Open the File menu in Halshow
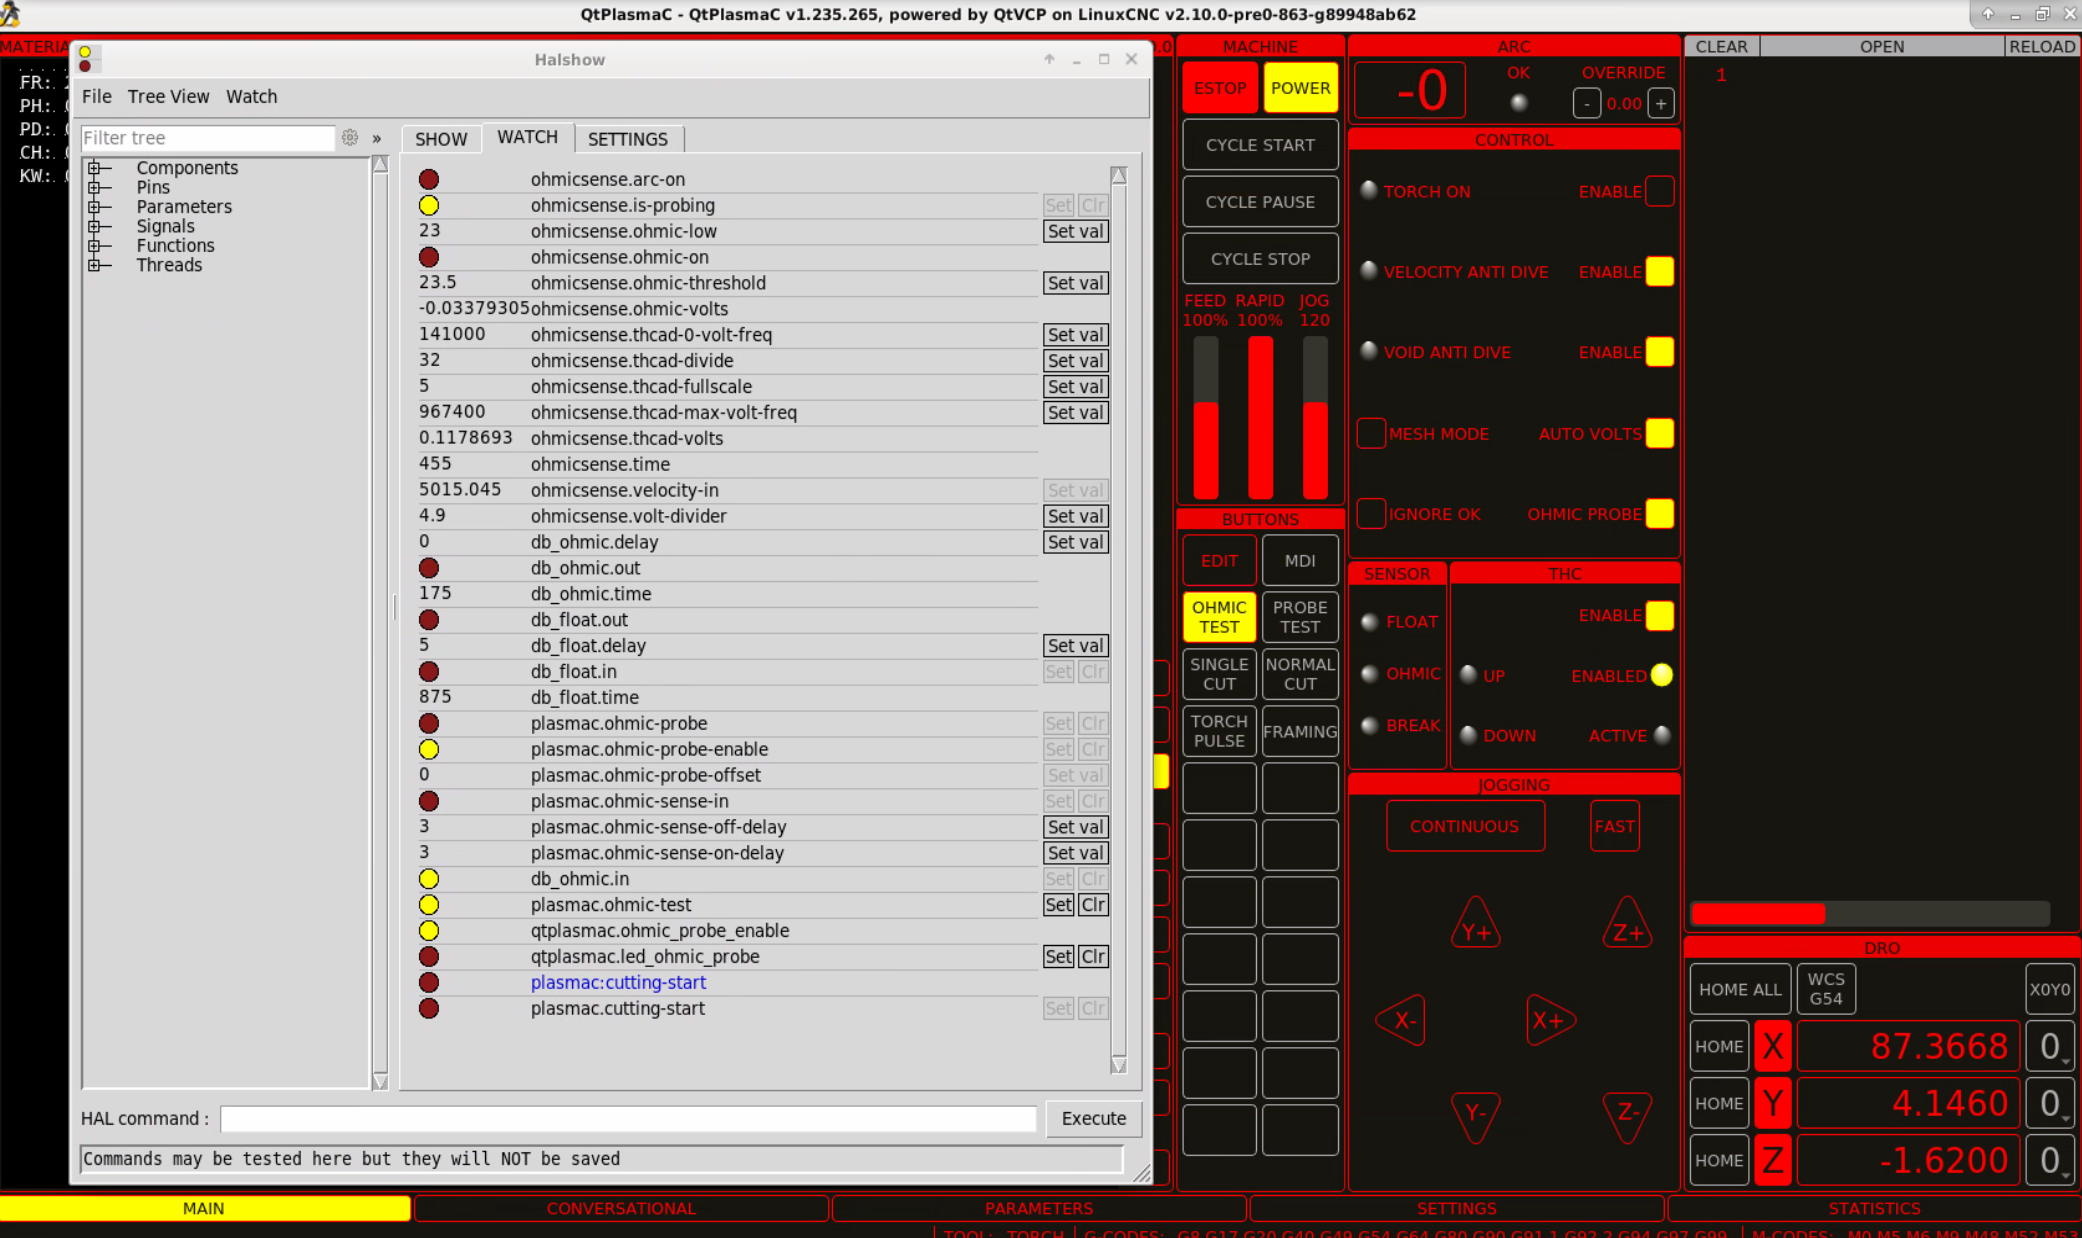Image resolution: width=2082 pixels, height=1238 pixels. pos(96,97)
